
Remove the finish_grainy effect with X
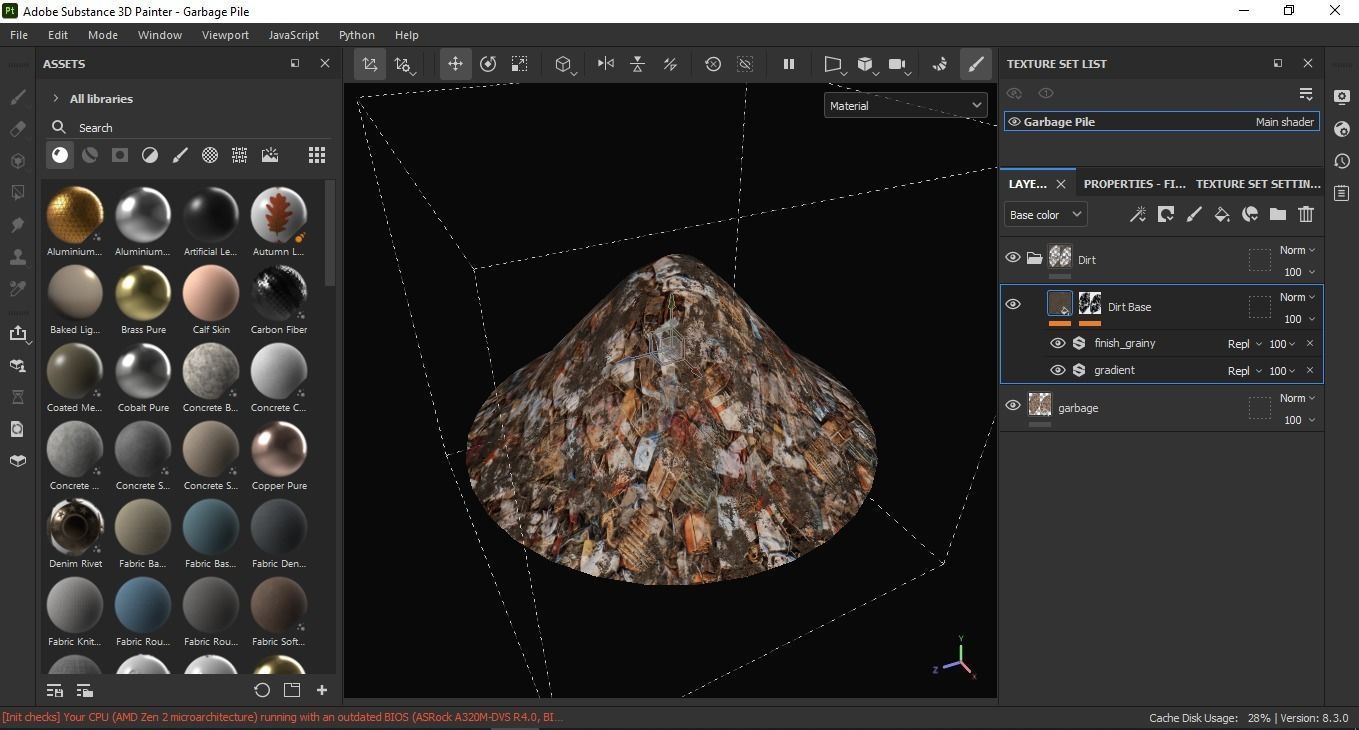tap(1310, 344)
